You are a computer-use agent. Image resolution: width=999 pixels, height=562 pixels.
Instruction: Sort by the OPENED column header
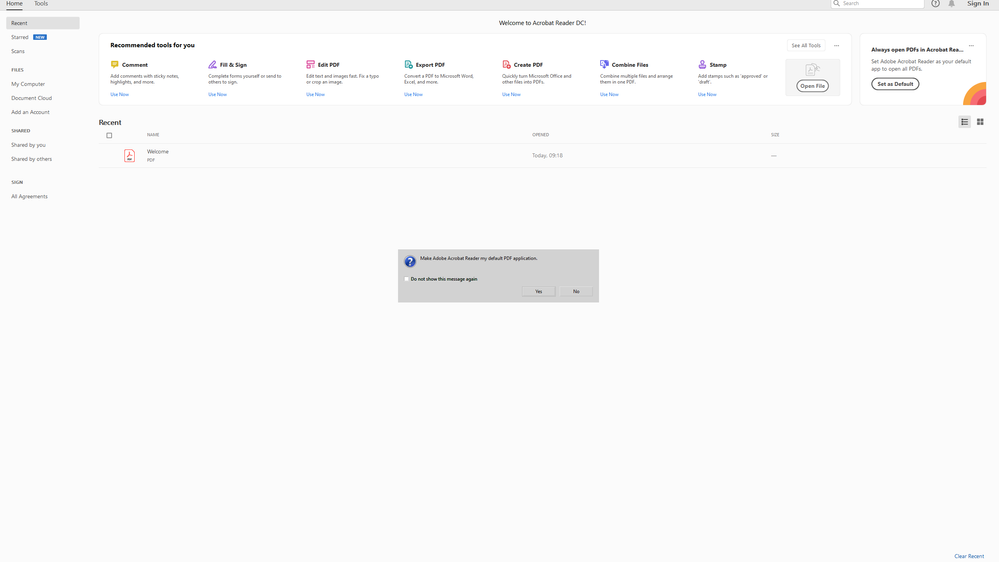coord(540,134)
